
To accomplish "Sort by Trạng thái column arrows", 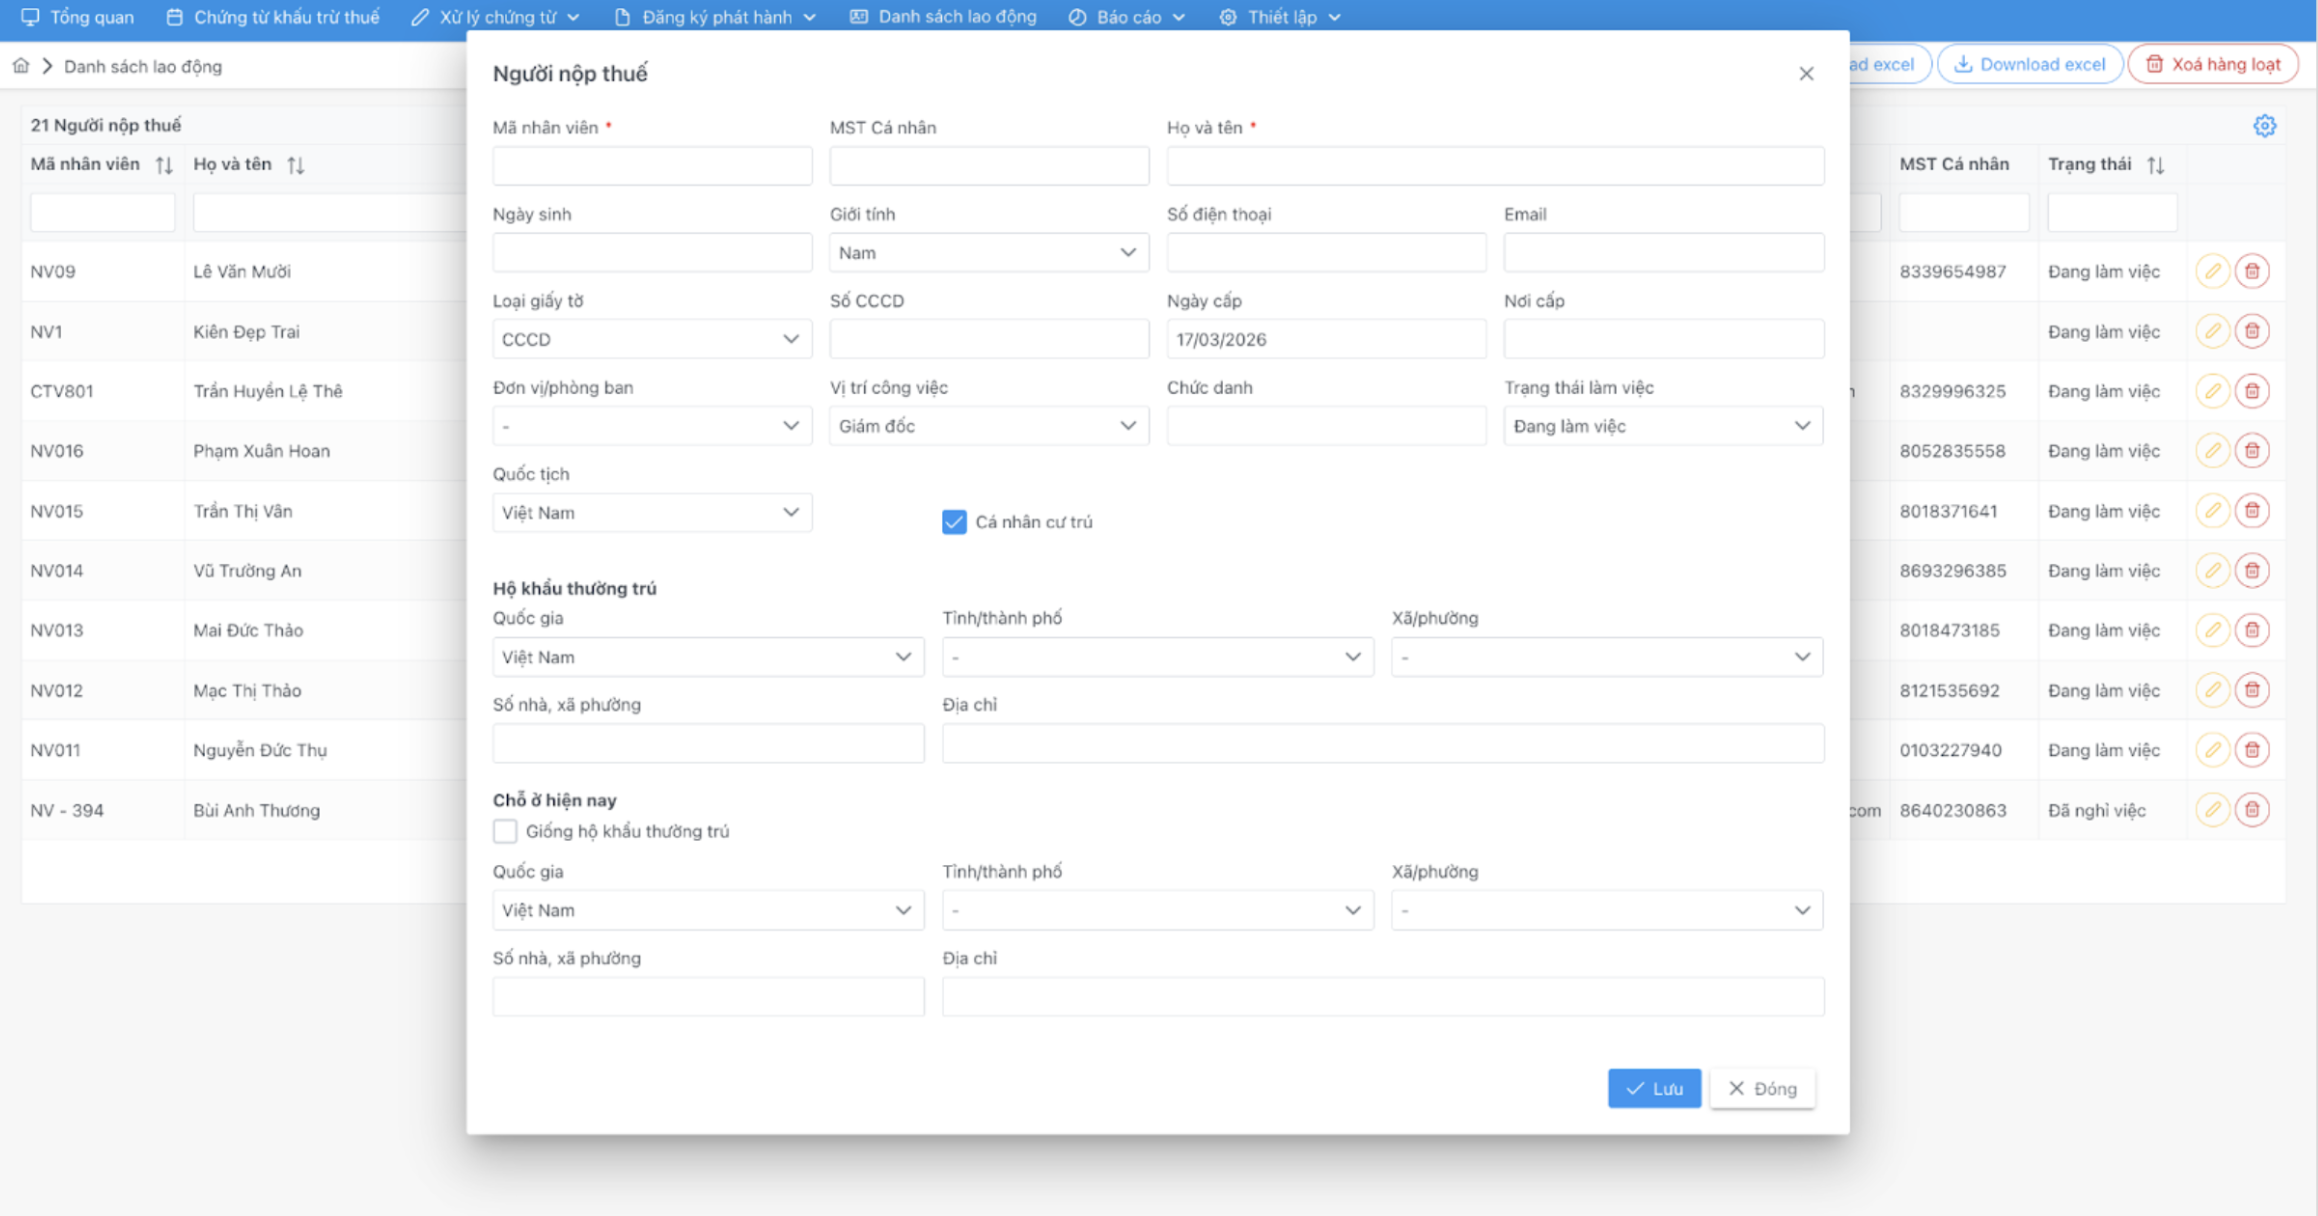I will point(2156,165).
